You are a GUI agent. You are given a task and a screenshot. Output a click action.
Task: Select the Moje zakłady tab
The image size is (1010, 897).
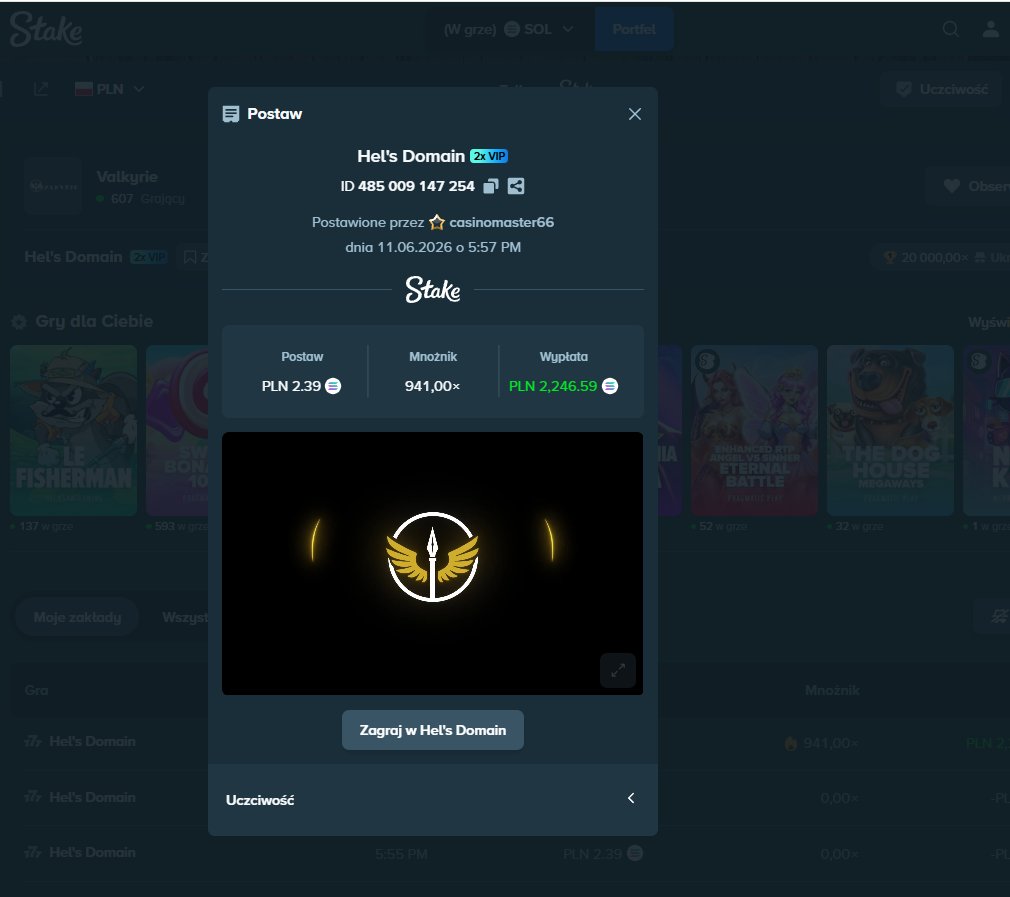point(77,617)
